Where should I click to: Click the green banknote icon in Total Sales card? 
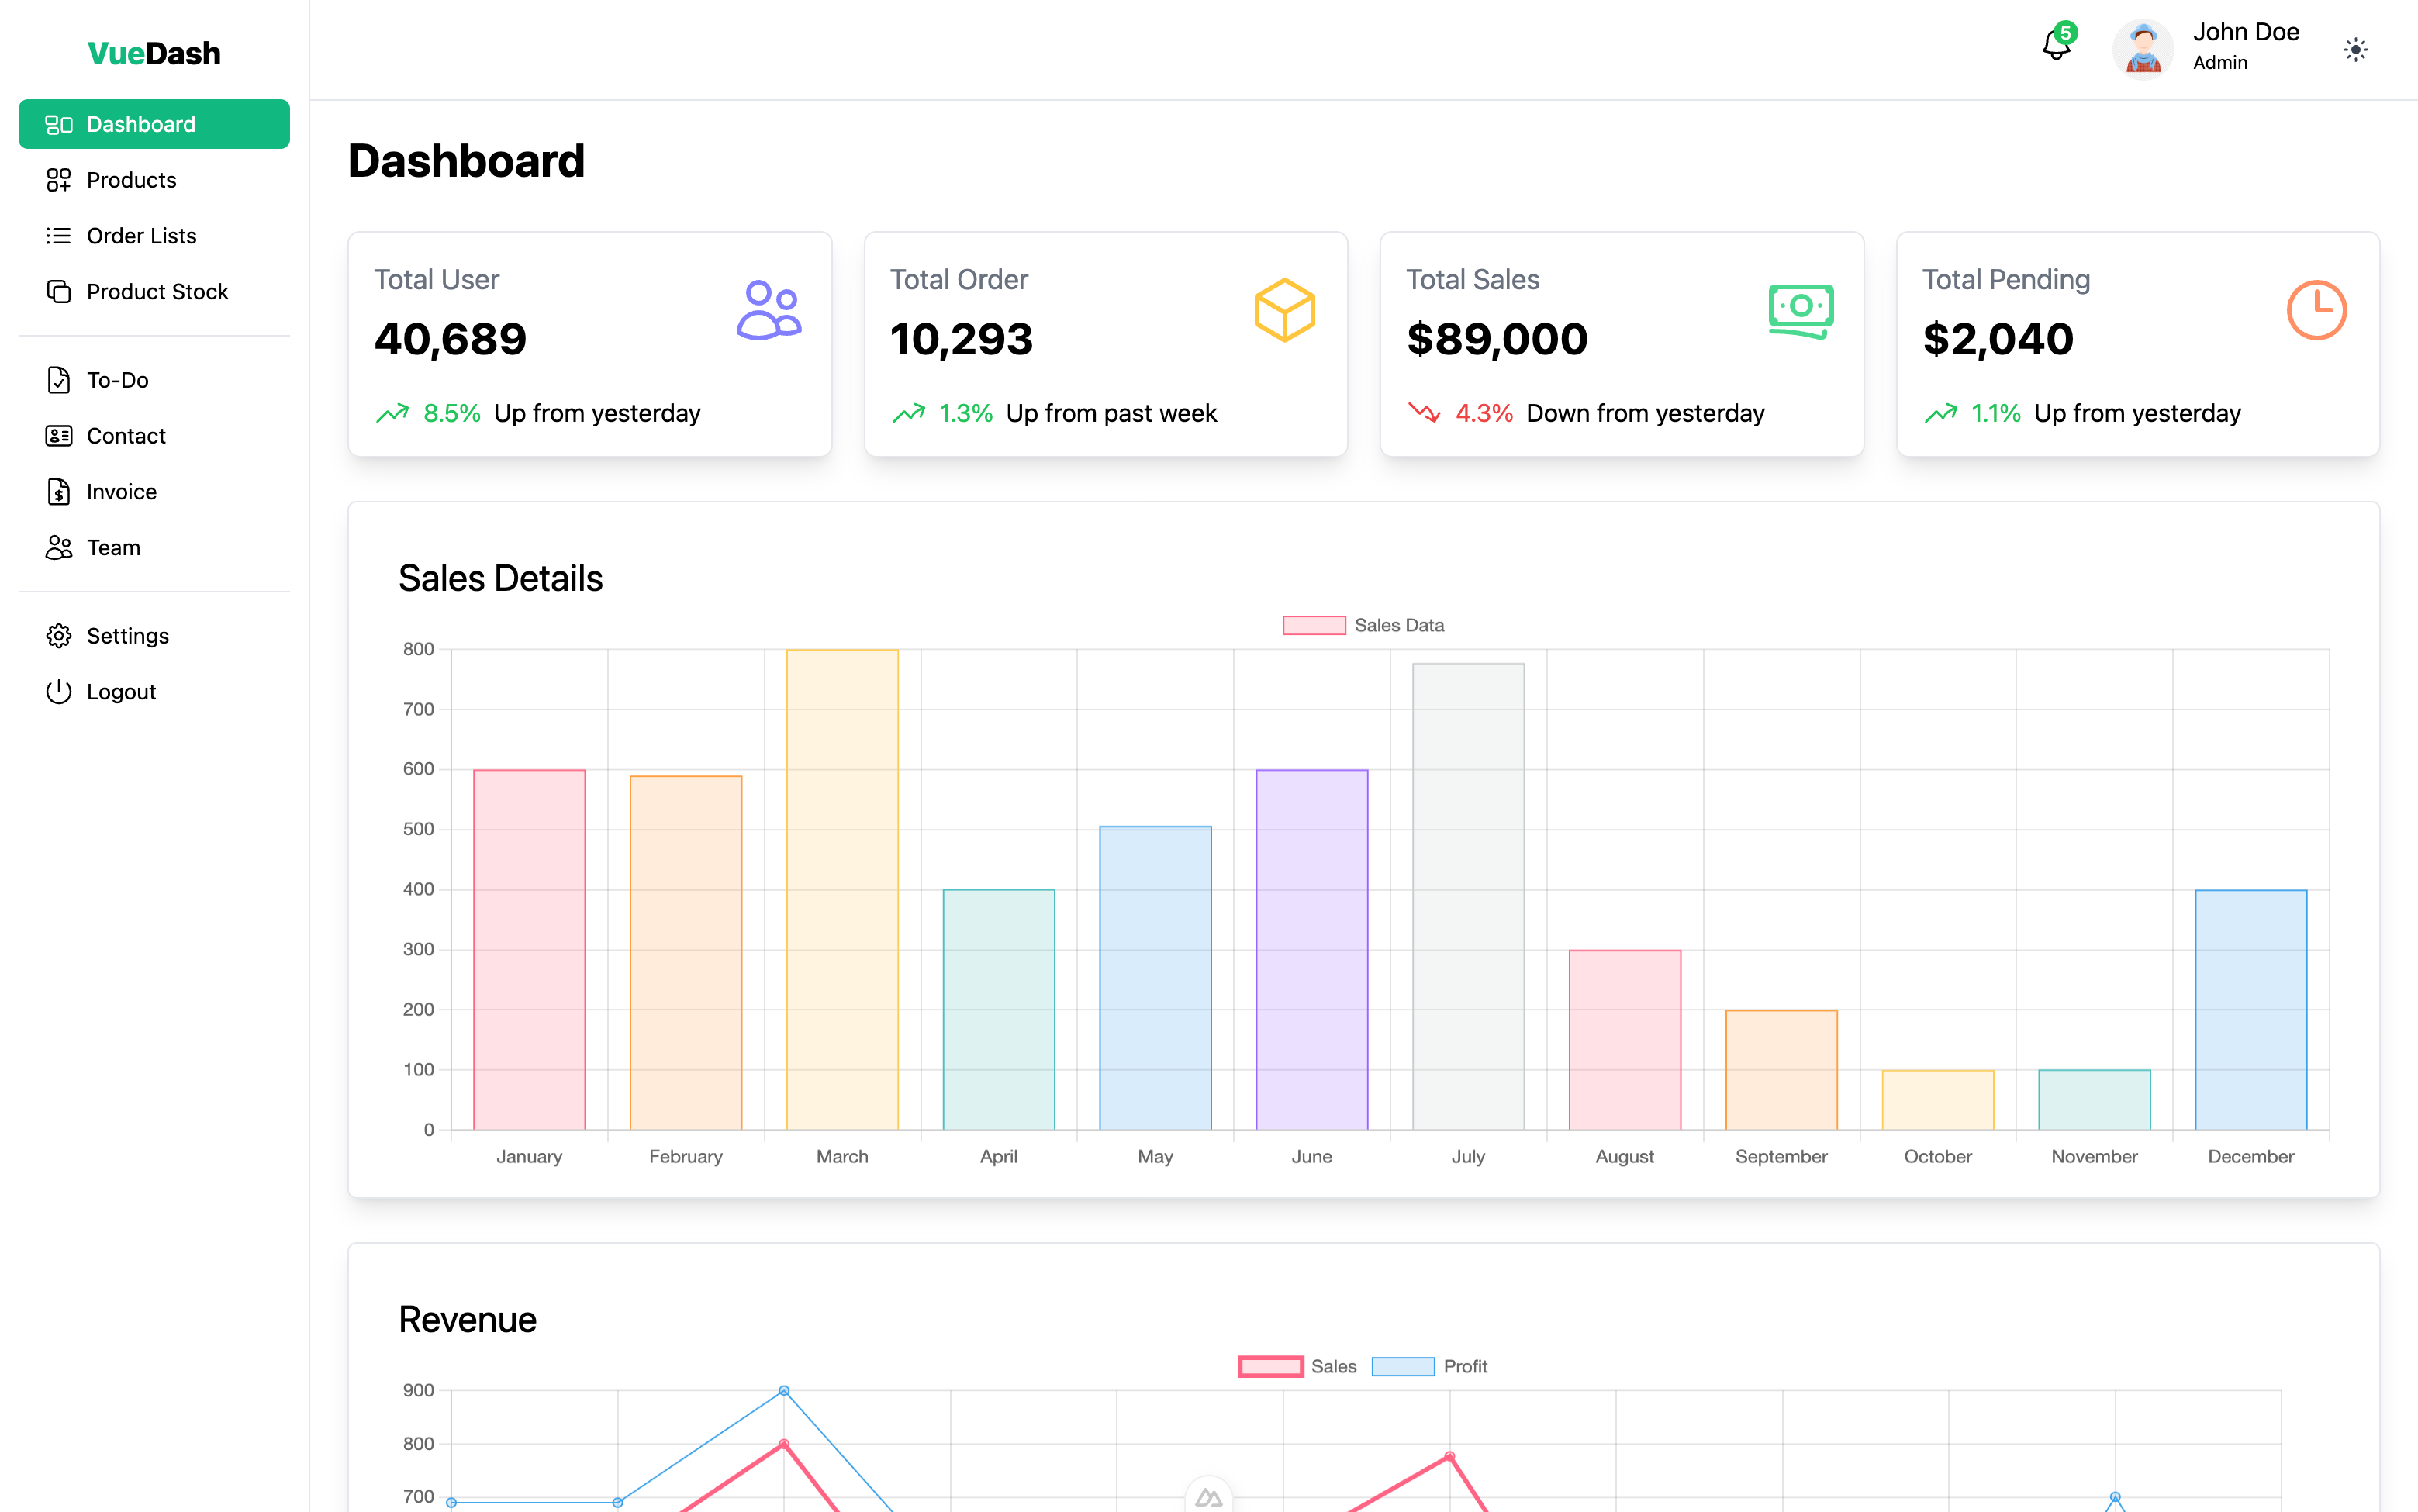(x=1801, y=310)
